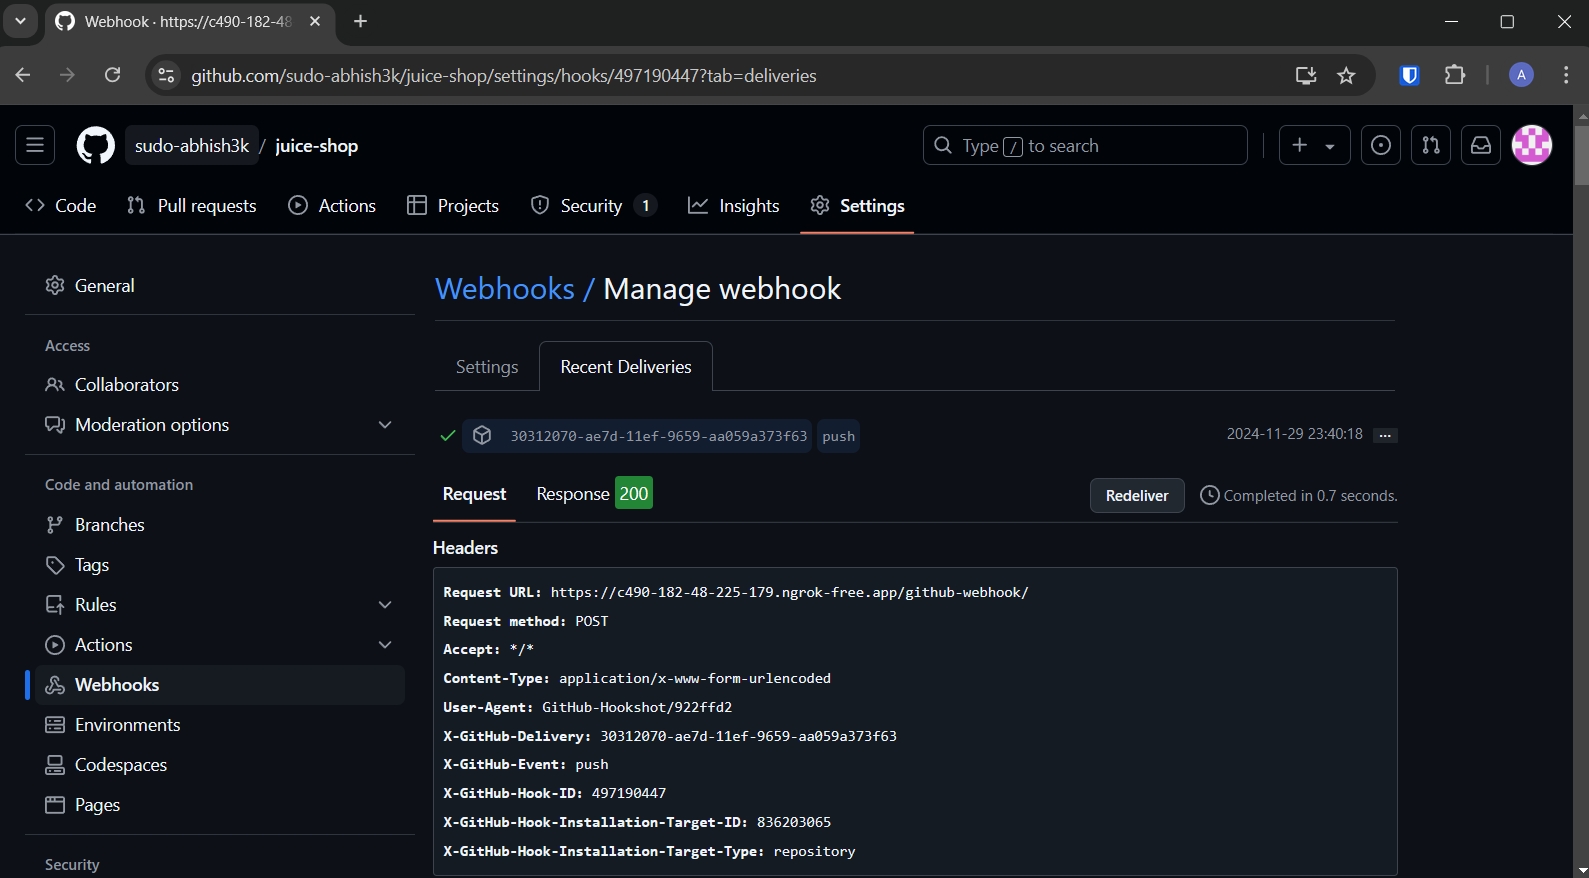Select Codespaces in sidebar
Image resolution: width=1589 pixels, height=878 pixels.
point(220,765)
